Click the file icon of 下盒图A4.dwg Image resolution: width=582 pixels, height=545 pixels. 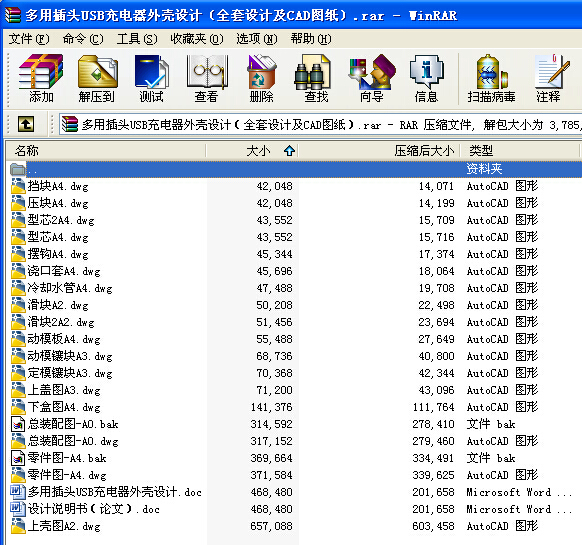(18, 407)
